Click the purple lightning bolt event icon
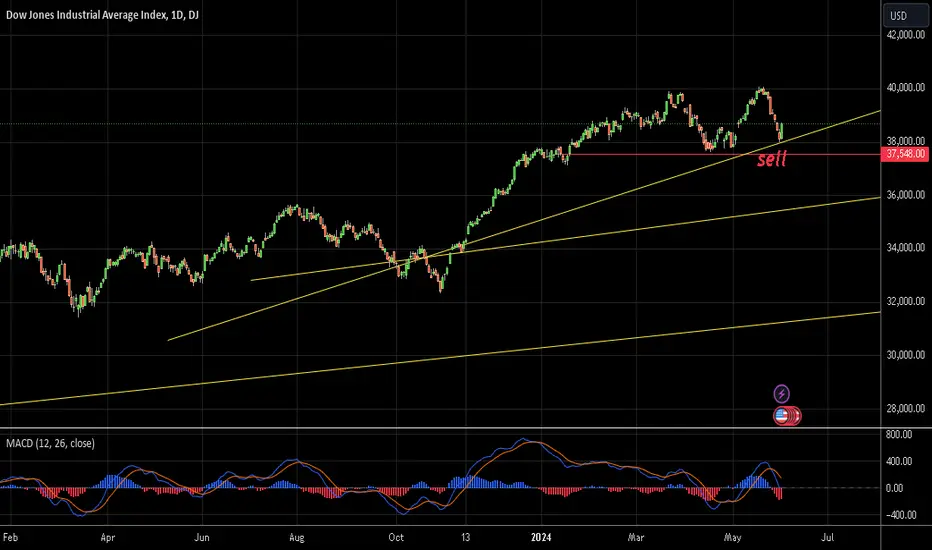Image resolution: width=932 pixels, height=550 pixels. [782, 394]
